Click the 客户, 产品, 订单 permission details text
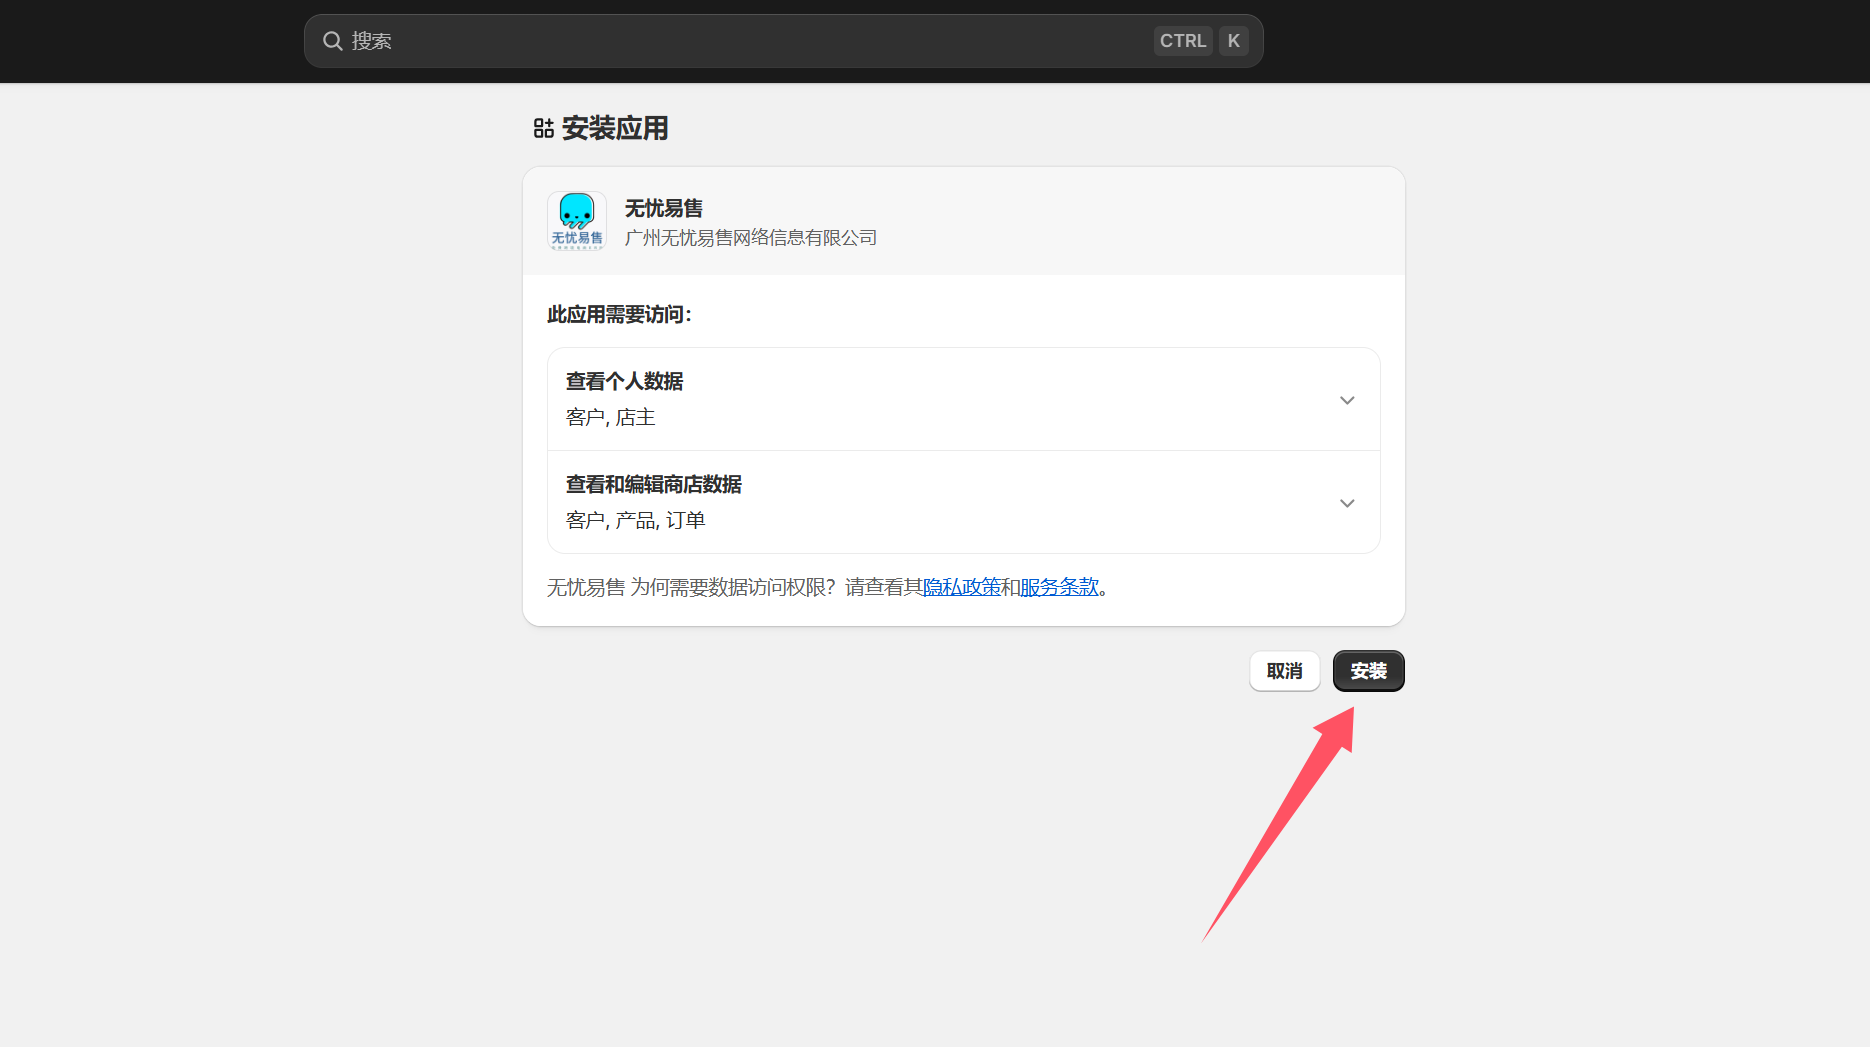The height and width of the screenshot is (1047, 1870). point(635,521)
